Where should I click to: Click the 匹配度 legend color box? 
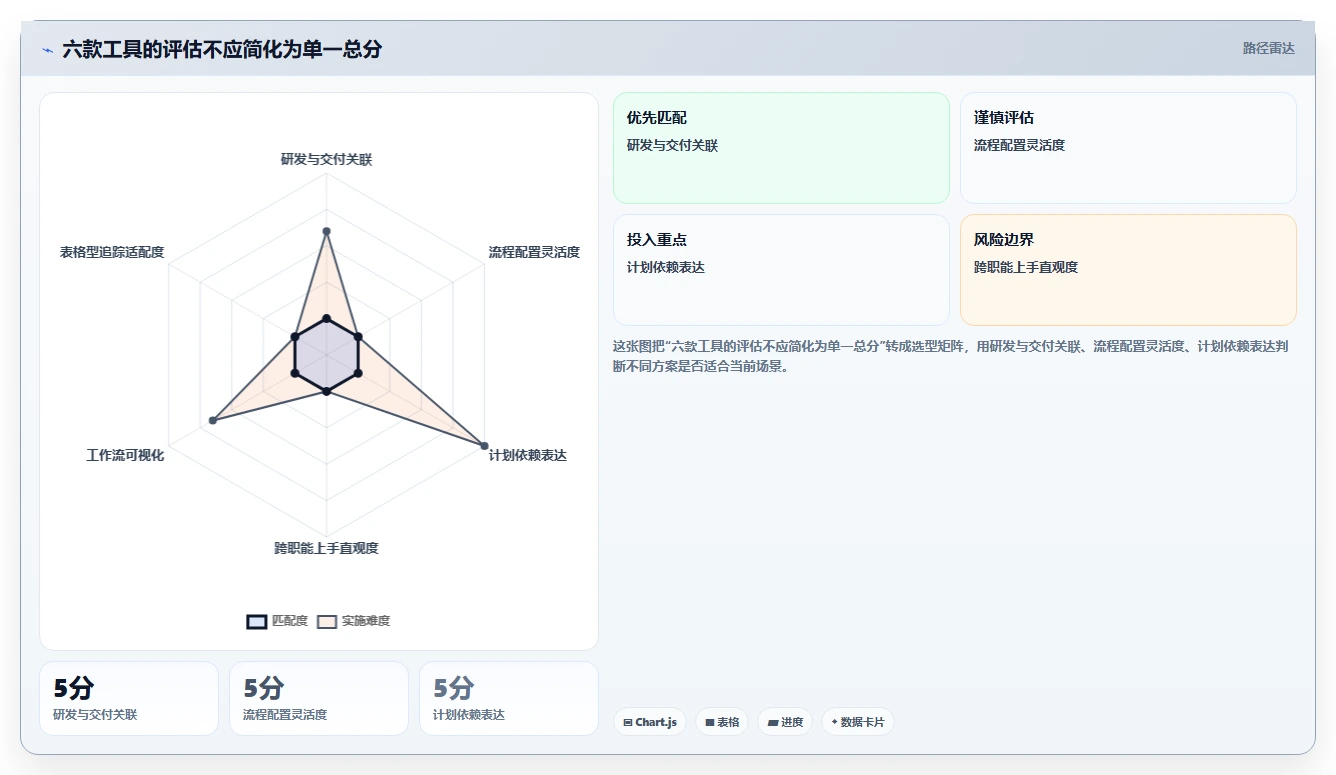(257, 621)
